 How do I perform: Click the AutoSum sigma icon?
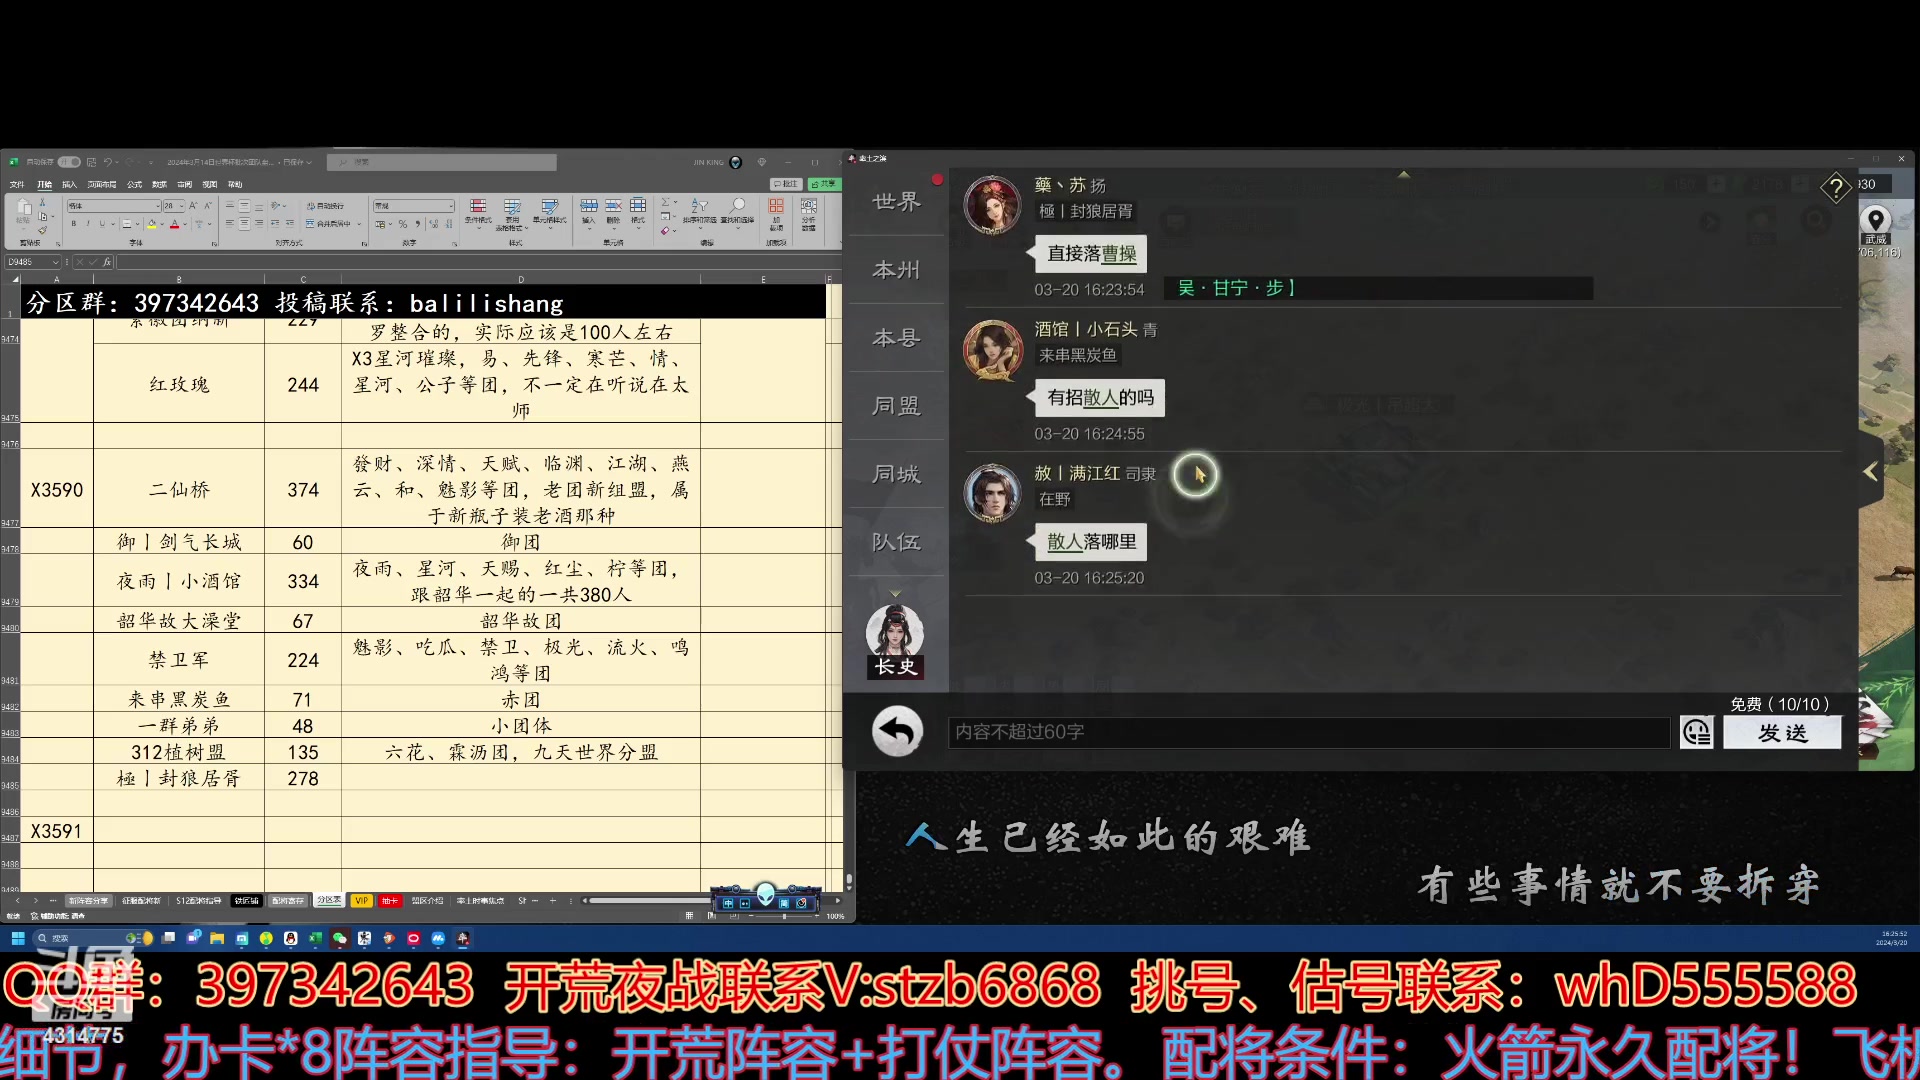click(666, 203)
